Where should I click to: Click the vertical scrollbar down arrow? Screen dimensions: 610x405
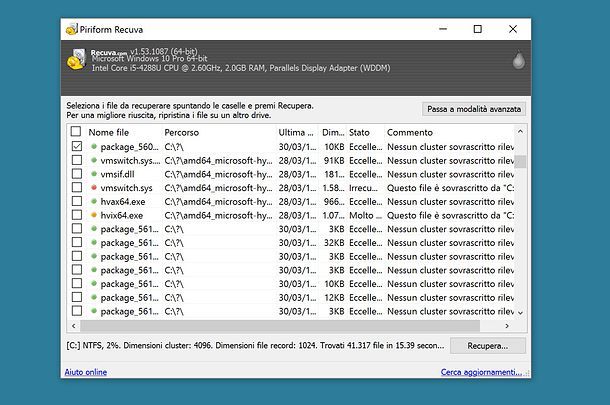(x=521, y=312)
